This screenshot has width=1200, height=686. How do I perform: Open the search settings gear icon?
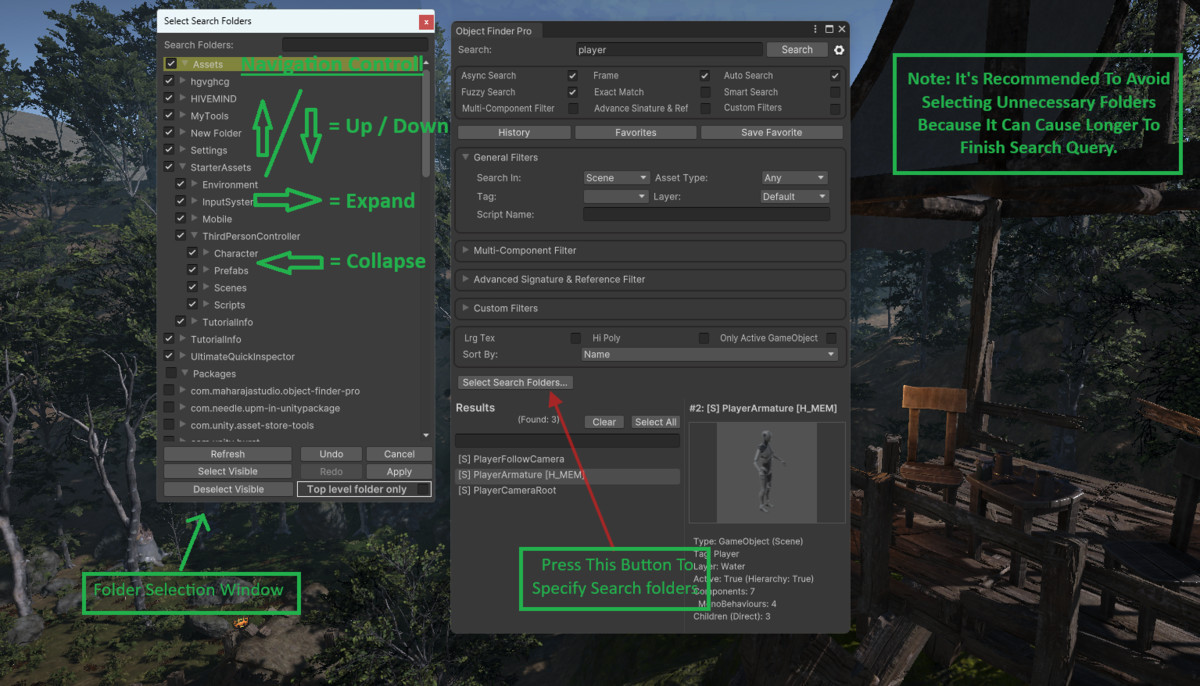[x=838, y=49]
